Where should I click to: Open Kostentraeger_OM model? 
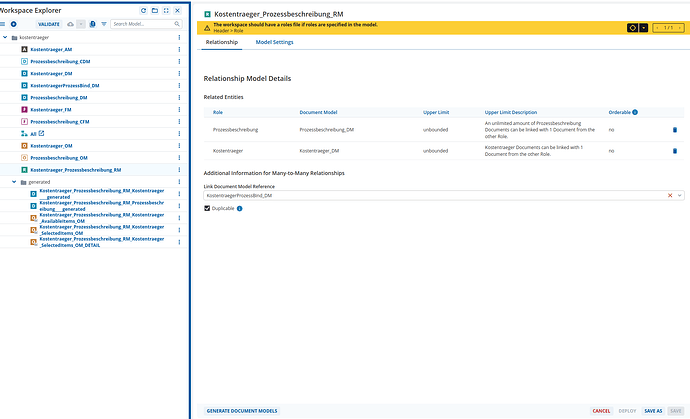(51, 146)
